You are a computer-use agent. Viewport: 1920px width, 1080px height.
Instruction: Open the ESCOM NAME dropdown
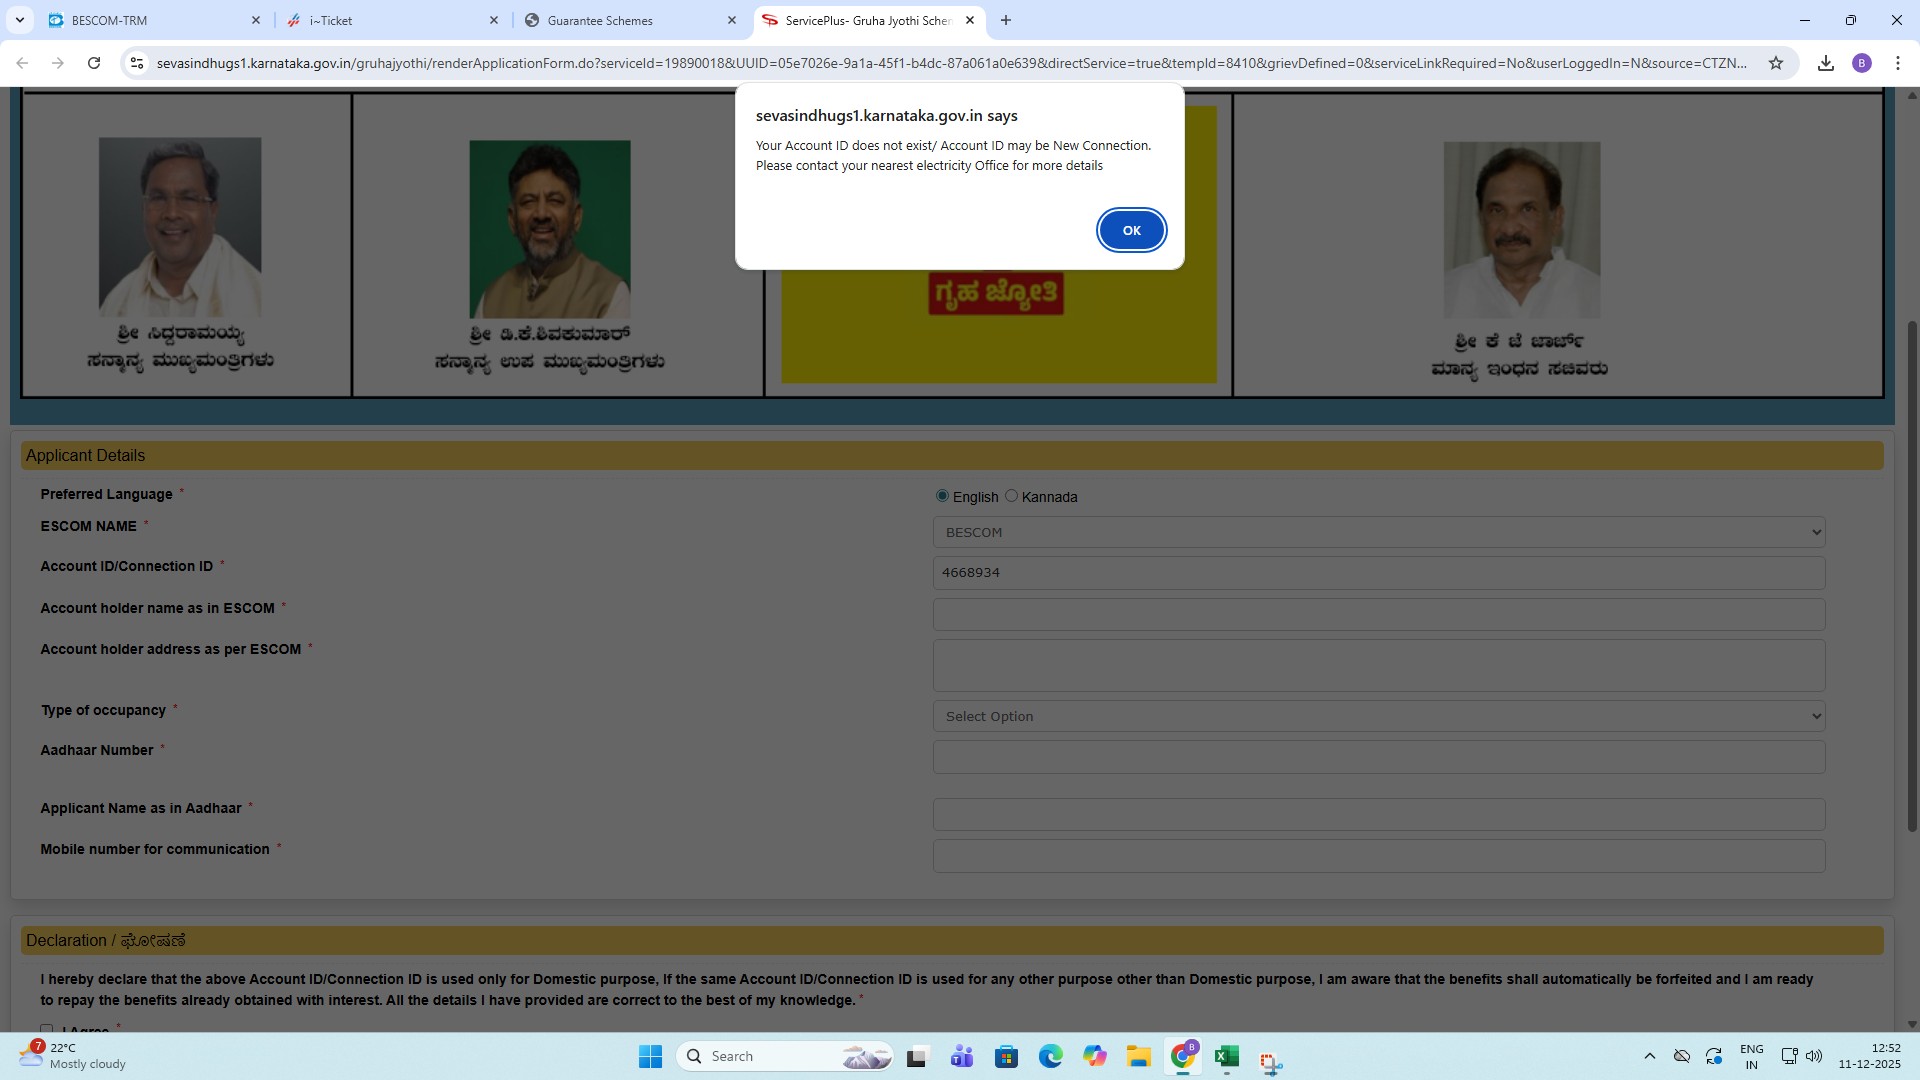pos(1378,532)
